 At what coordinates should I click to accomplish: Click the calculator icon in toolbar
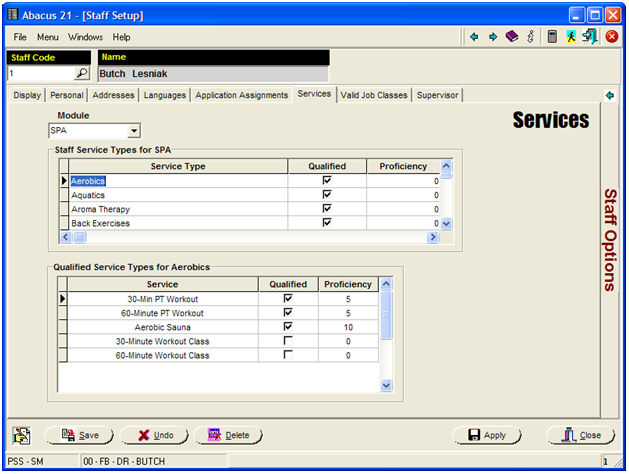(x=551, y=37)
